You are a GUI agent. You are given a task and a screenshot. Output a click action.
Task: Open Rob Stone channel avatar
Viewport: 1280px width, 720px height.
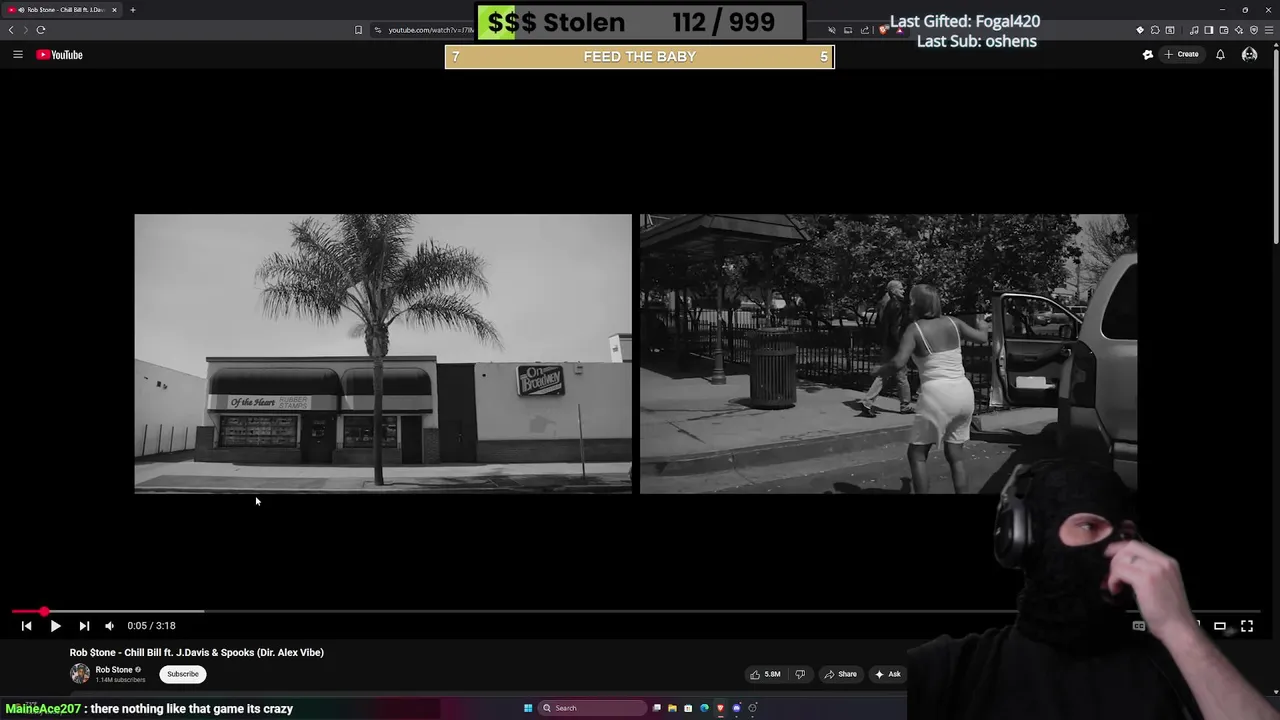80,674
